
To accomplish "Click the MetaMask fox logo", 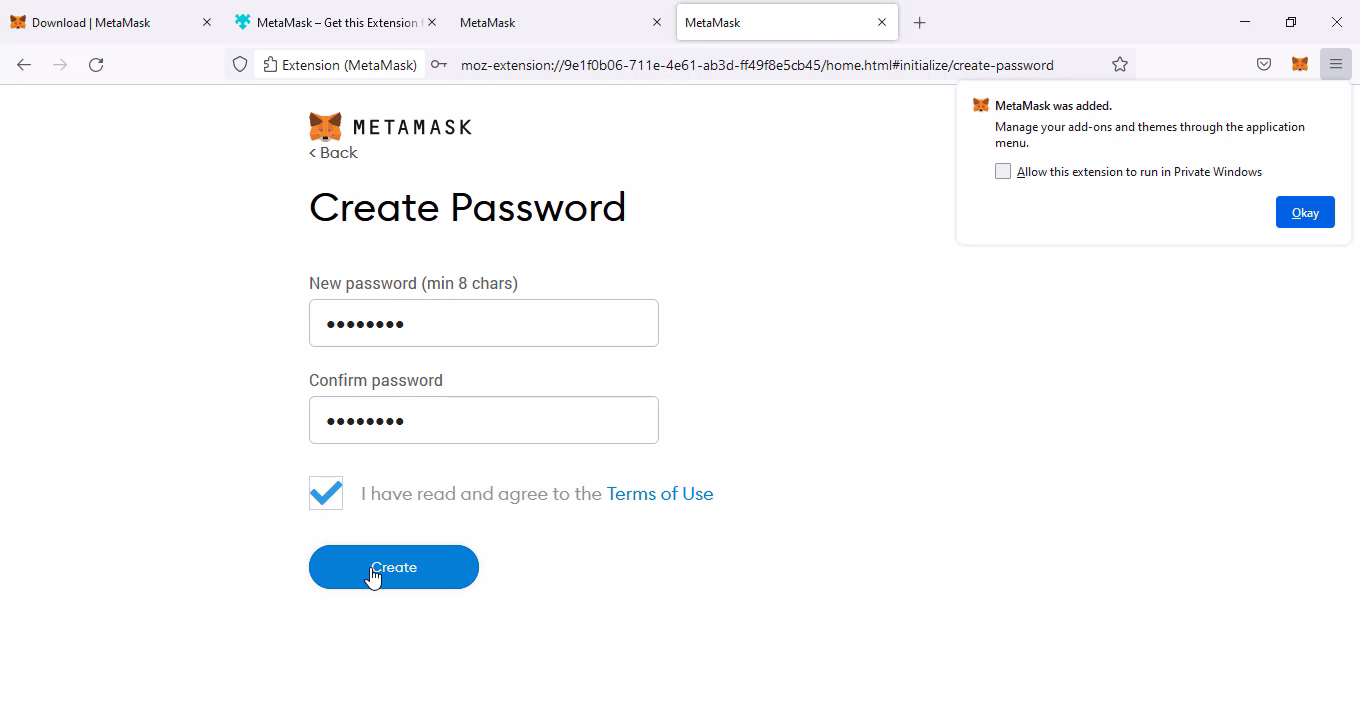I will click(x=325, y=127).
